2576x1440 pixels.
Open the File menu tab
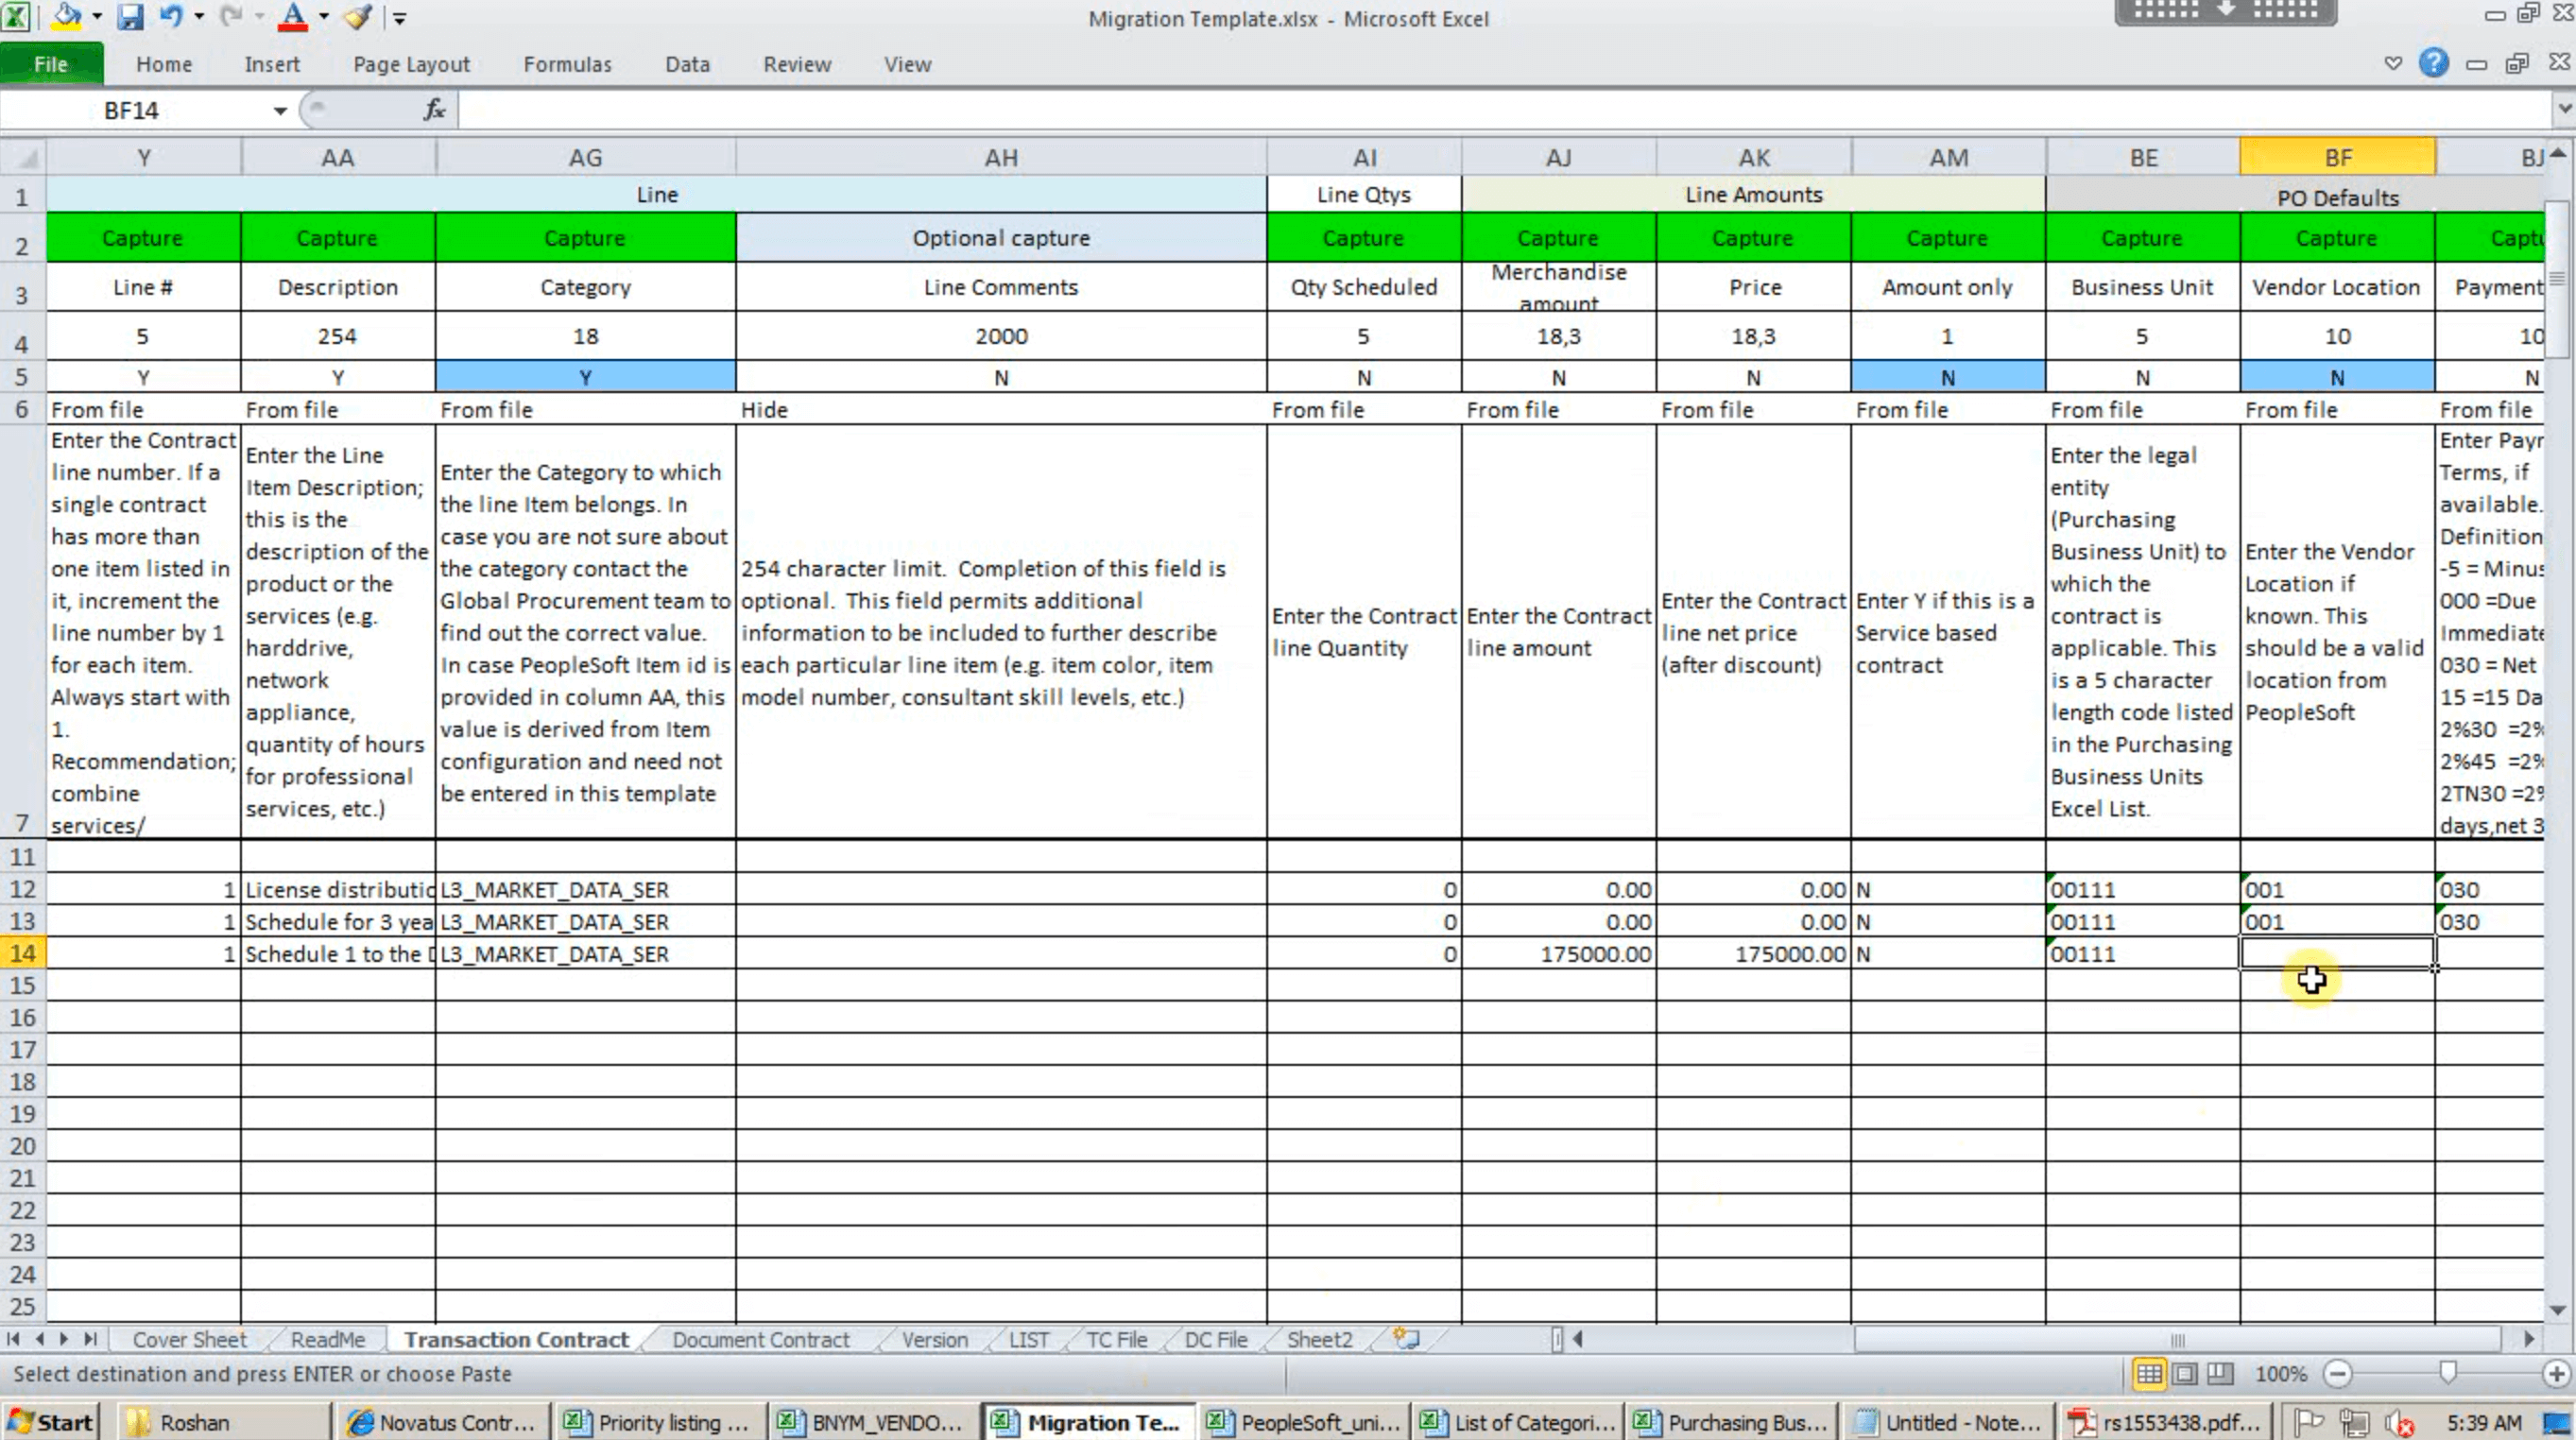49,63
